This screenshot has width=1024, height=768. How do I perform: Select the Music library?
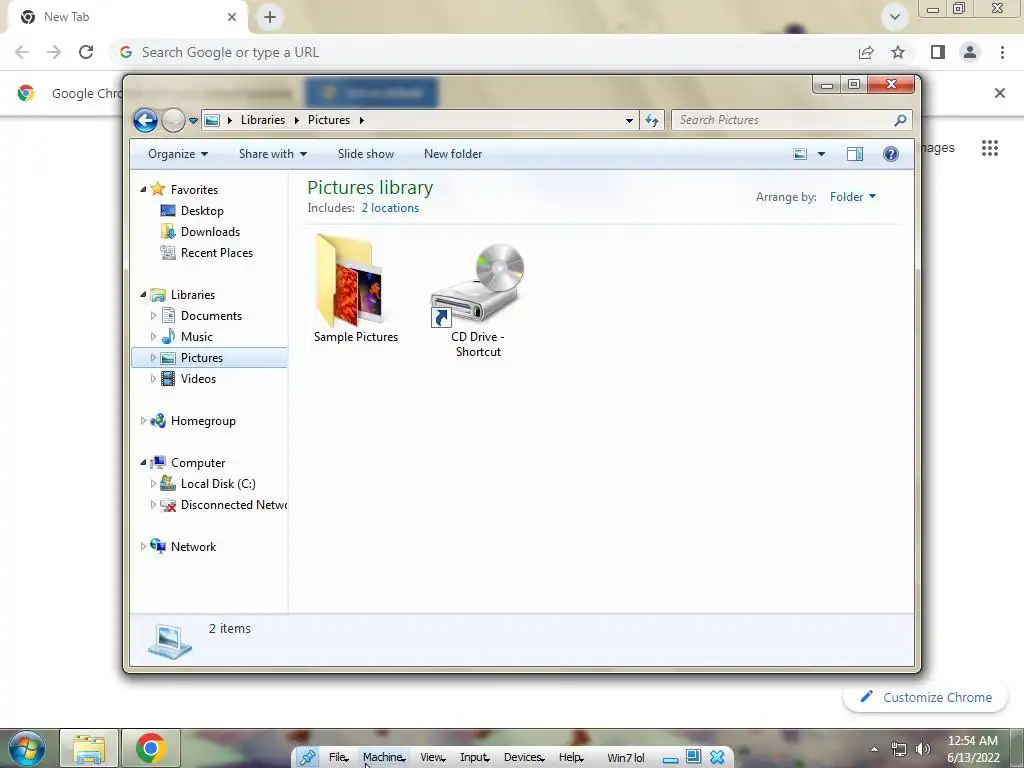click(197, 337)
